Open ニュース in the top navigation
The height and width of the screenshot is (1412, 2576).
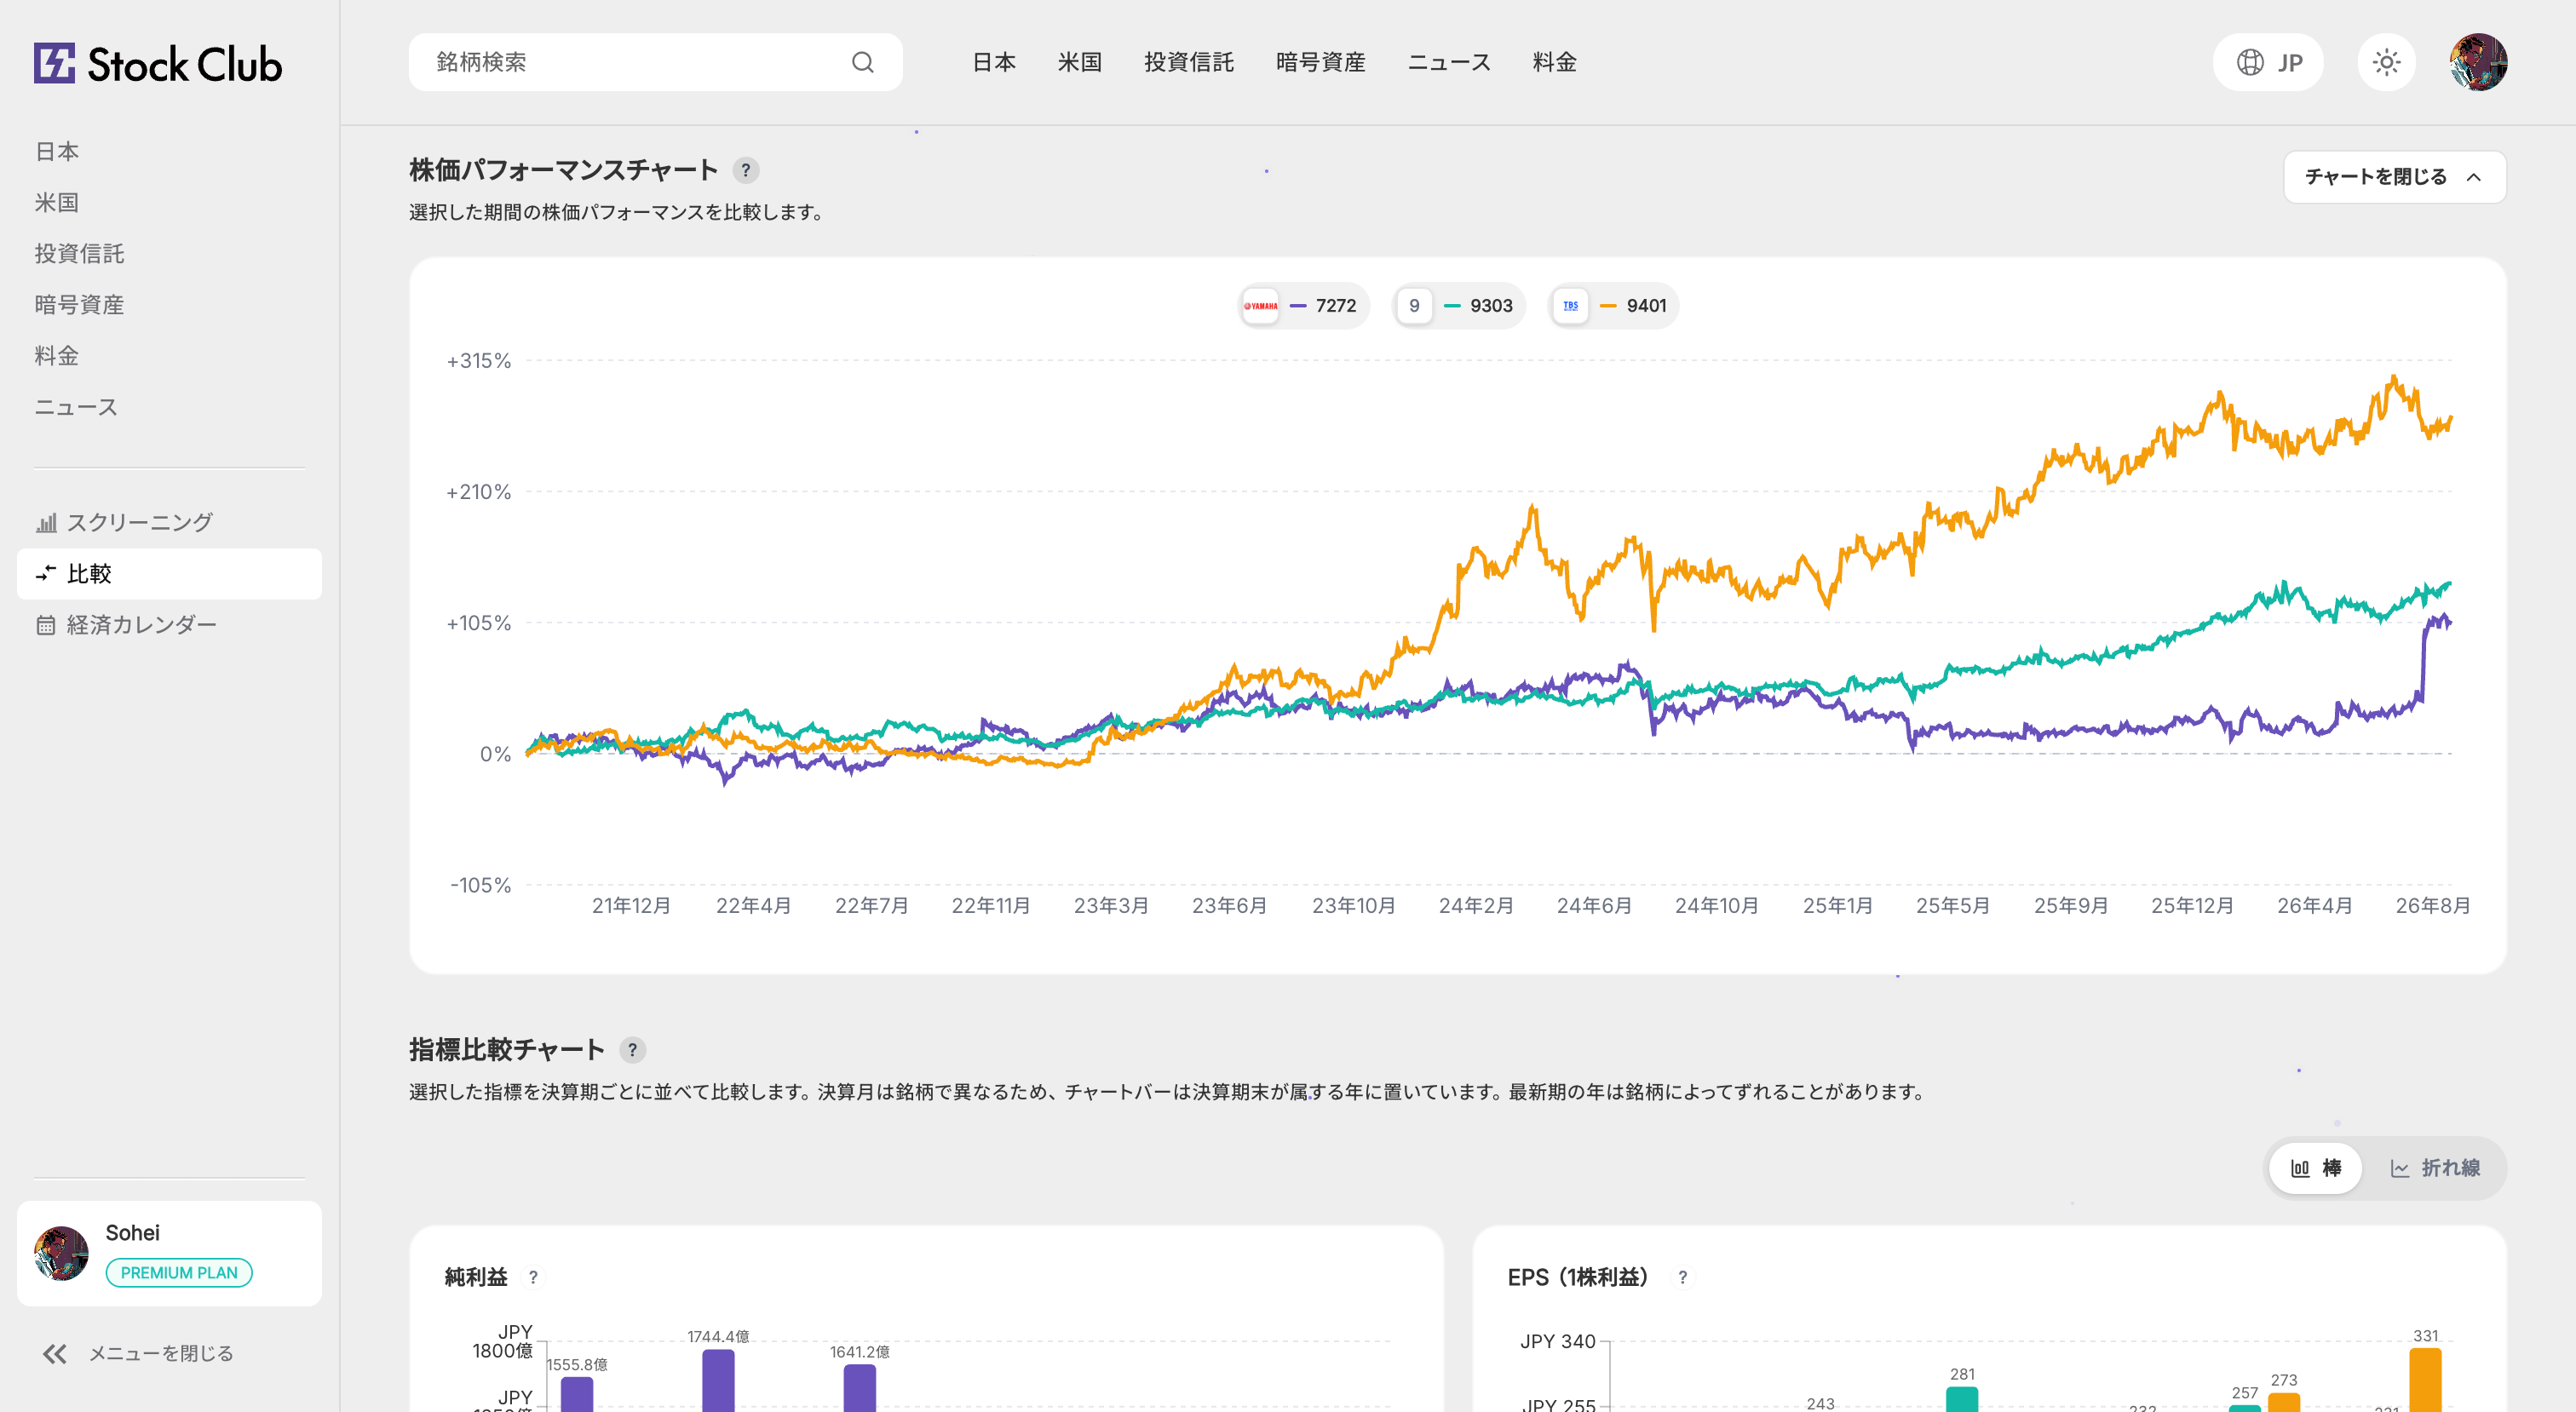(x=1449, y=62)
